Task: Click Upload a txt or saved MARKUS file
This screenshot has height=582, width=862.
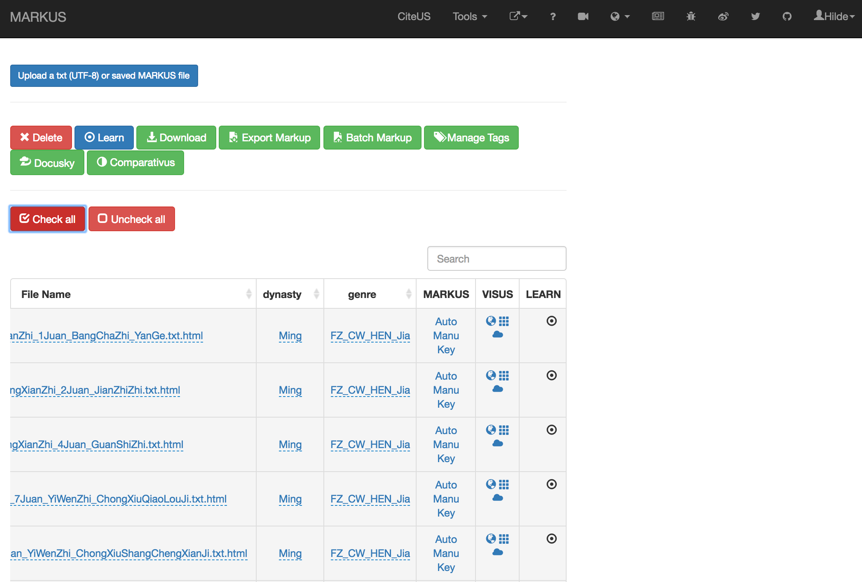Action: (x=104, y=76)
